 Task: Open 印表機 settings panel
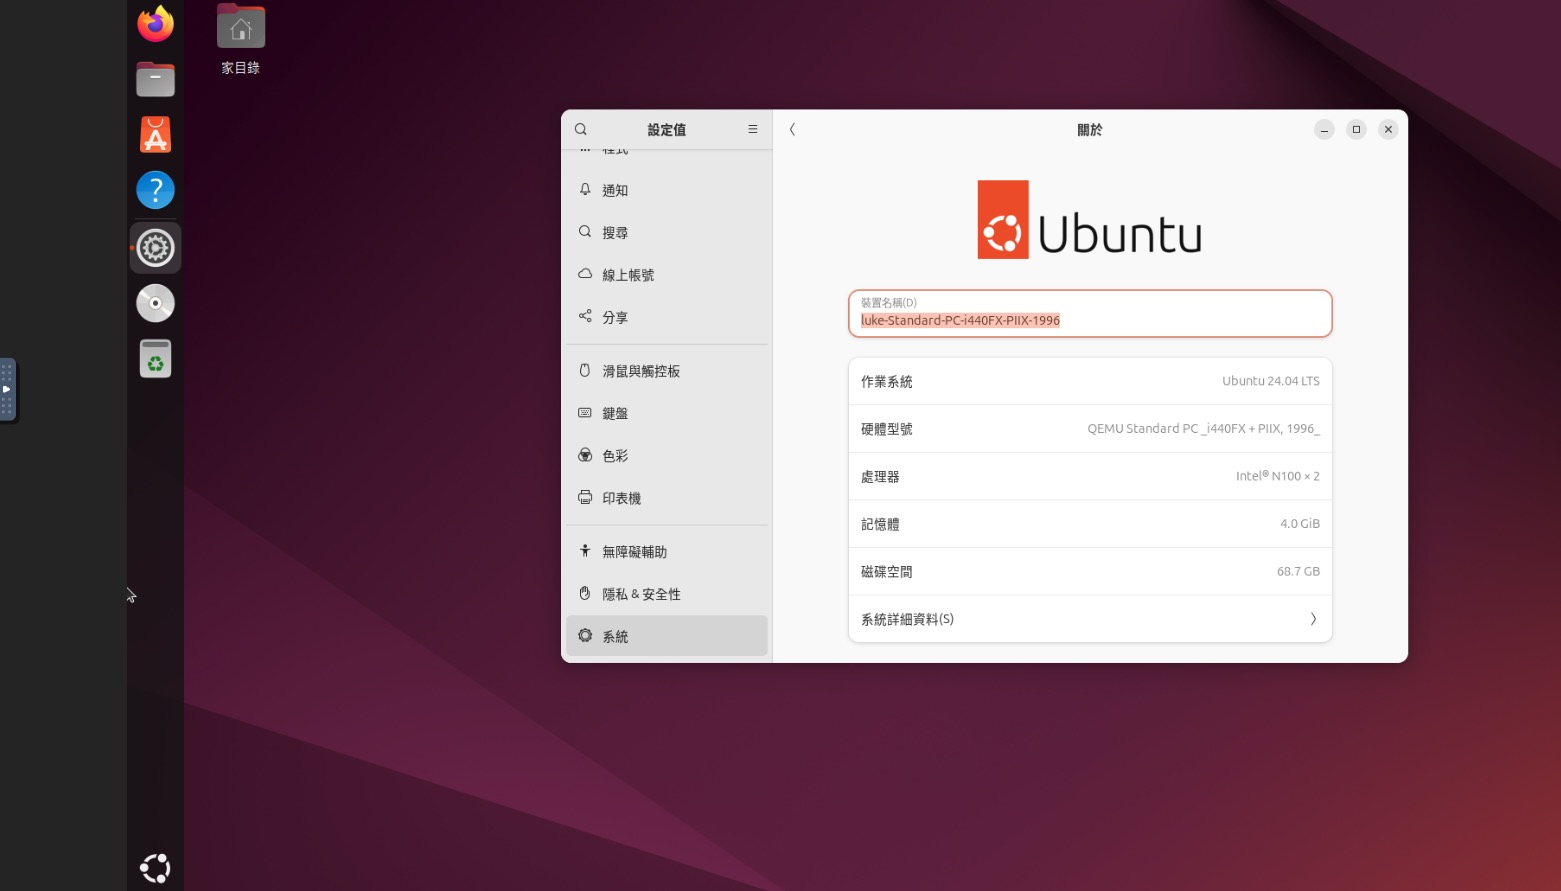pyautogui.click(x=667, y=498)
